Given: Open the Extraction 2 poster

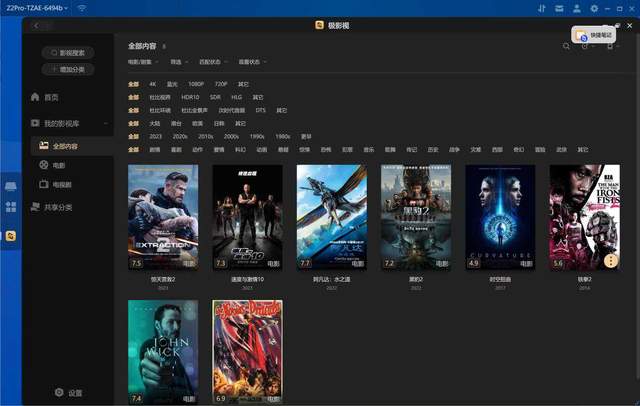Looking at the screenshot, I should [163, 217].
